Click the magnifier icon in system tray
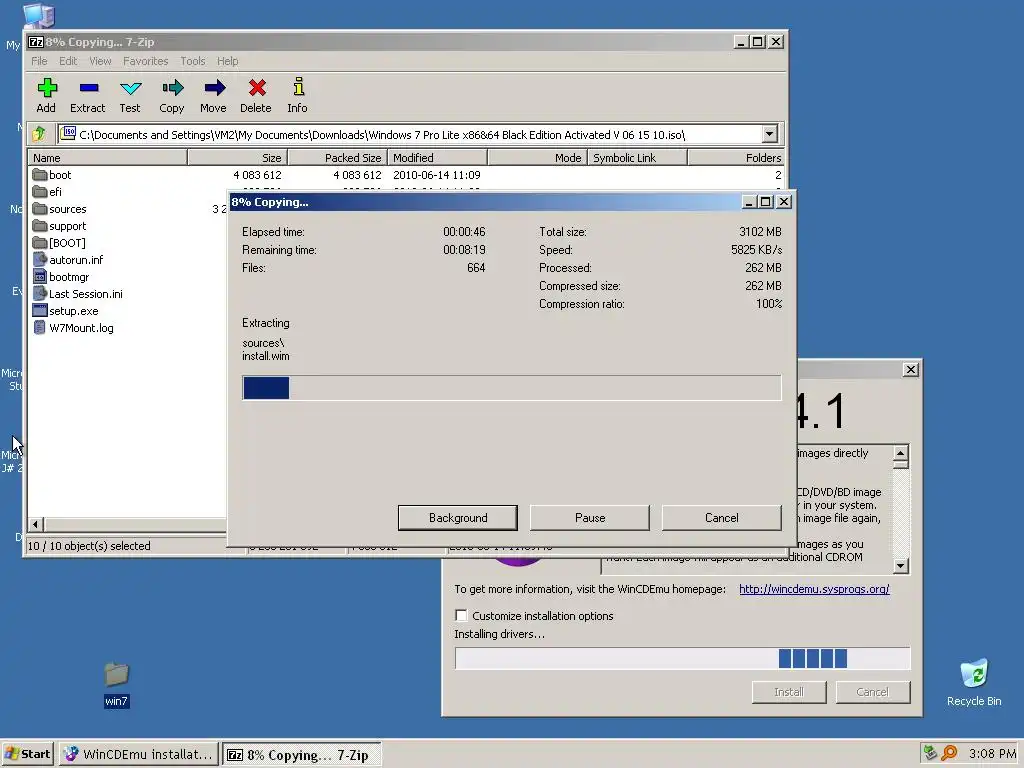This screenshot has height=768, width=1024. pos(950,753)
